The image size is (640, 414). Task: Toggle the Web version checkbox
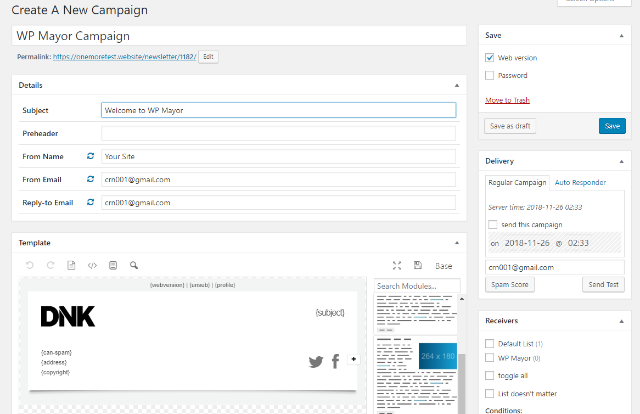[x=489, y=58]
